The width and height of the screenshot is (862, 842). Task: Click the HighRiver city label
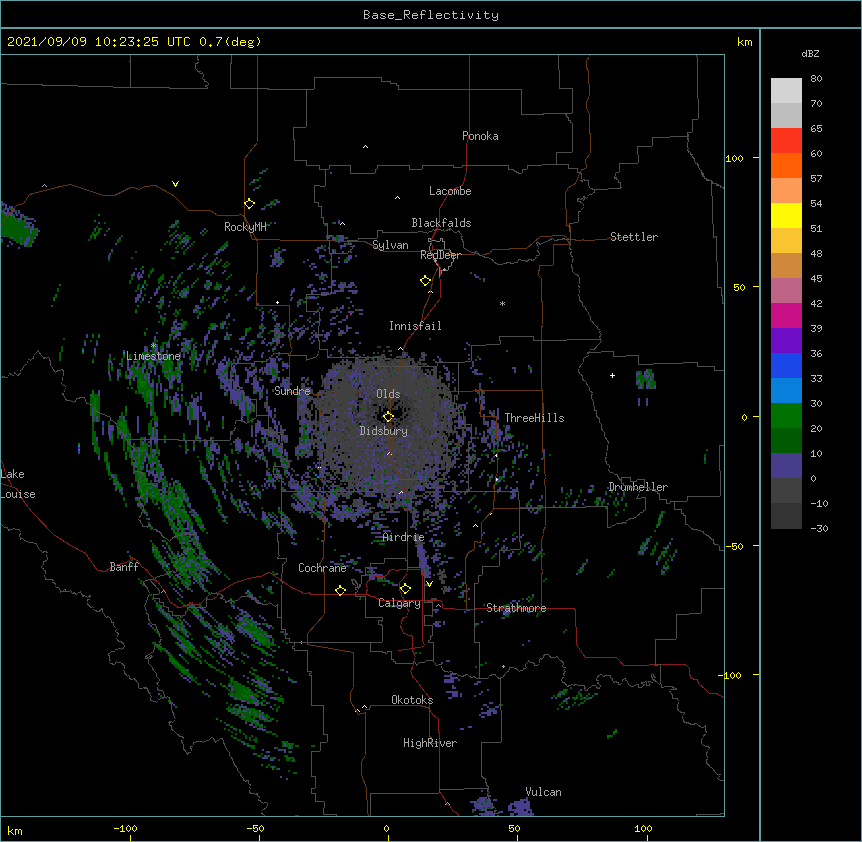point(430,743)
